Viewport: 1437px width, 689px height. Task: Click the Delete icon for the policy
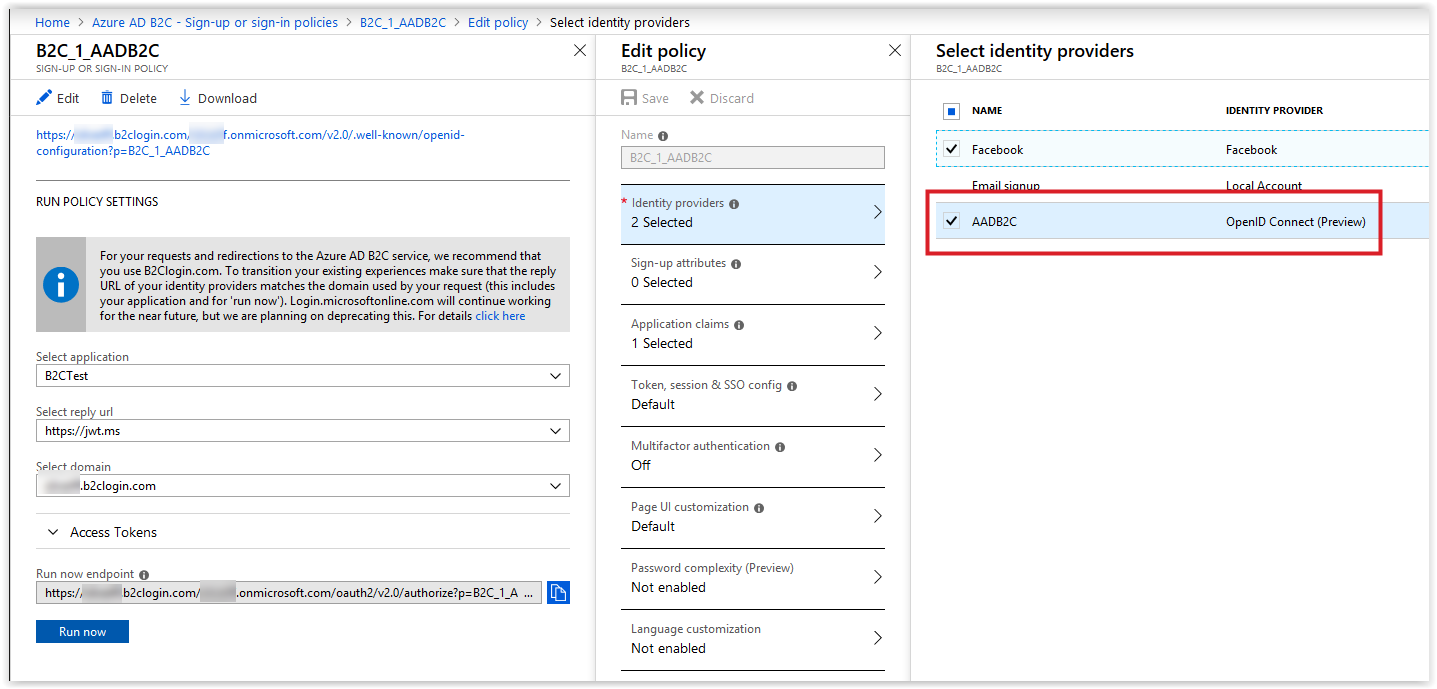pos(107,97)
